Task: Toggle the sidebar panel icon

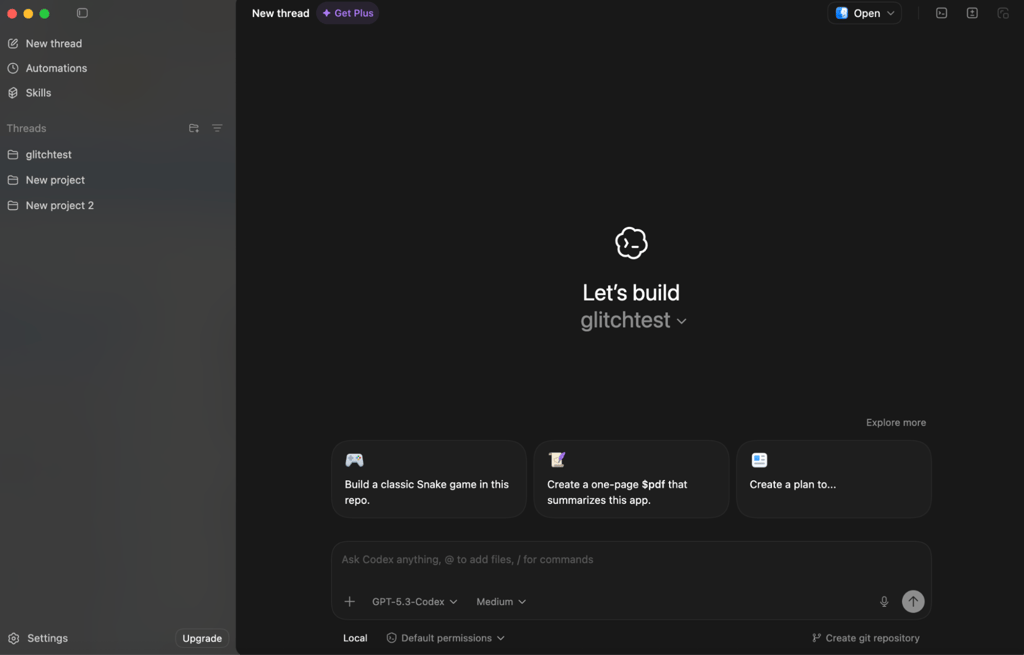Action: [82, 13]
